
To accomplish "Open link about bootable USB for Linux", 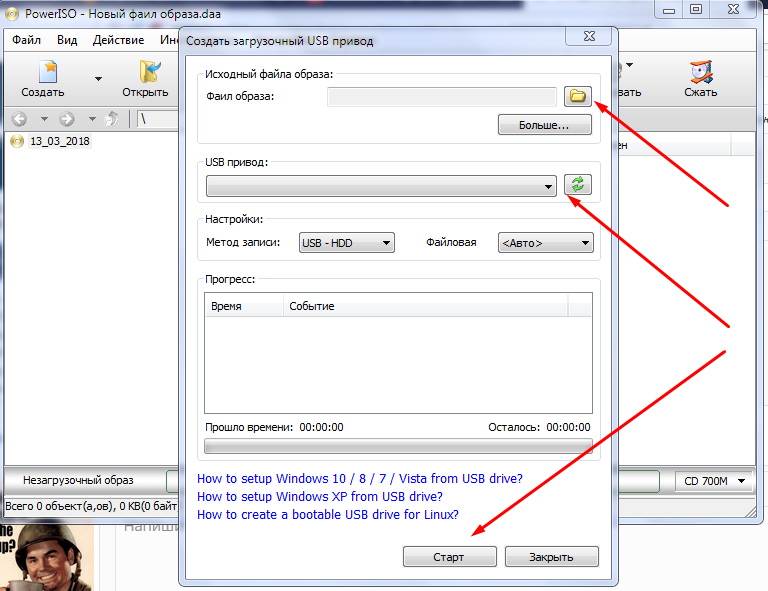I will tap(328, 515).
